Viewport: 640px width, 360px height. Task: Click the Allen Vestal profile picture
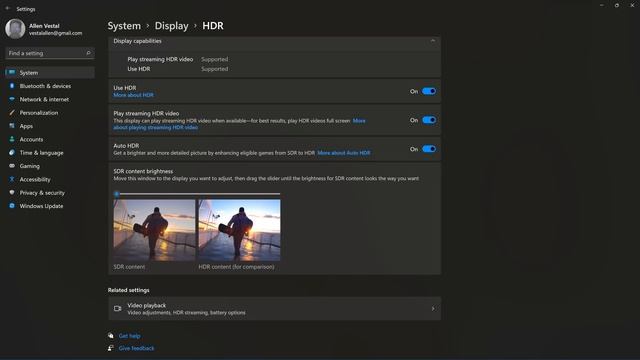click(x=15, y=29)
